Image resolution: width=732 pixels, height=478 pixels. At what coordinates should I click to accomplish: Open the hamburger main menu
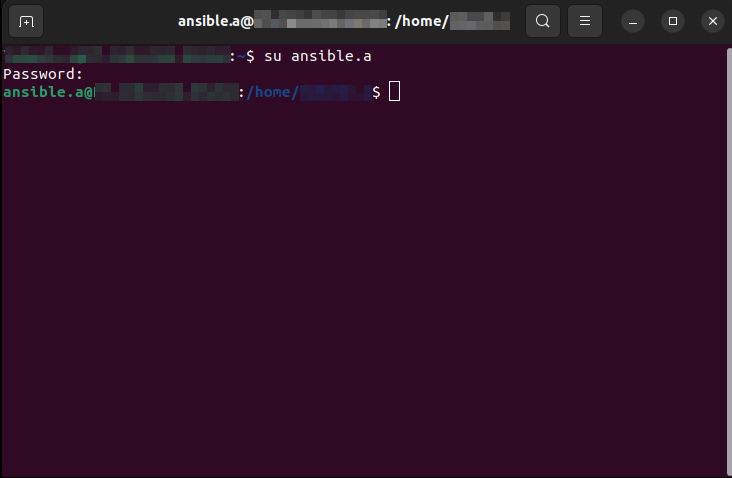[584, 21]
